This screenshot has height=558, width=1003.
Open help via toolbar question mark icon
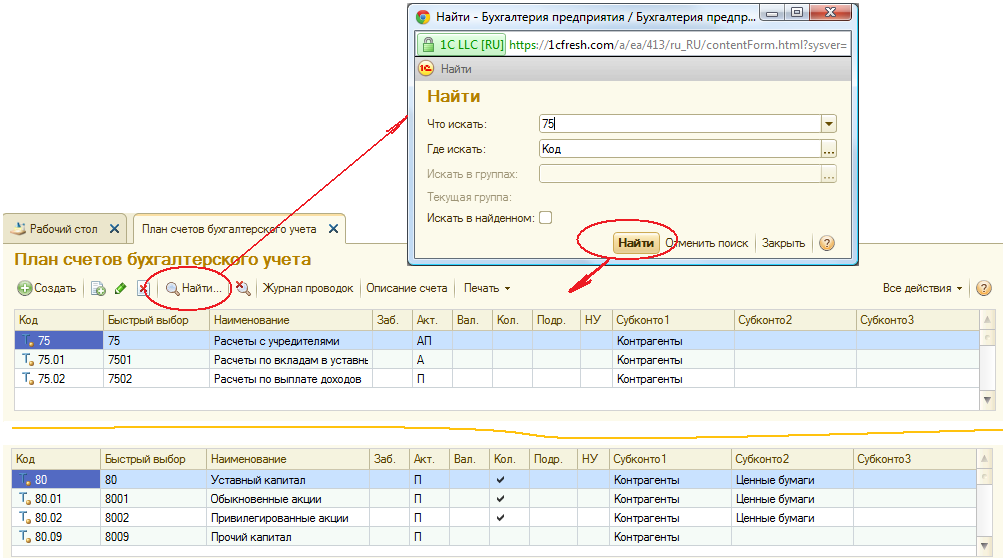[x=983, y=288]
